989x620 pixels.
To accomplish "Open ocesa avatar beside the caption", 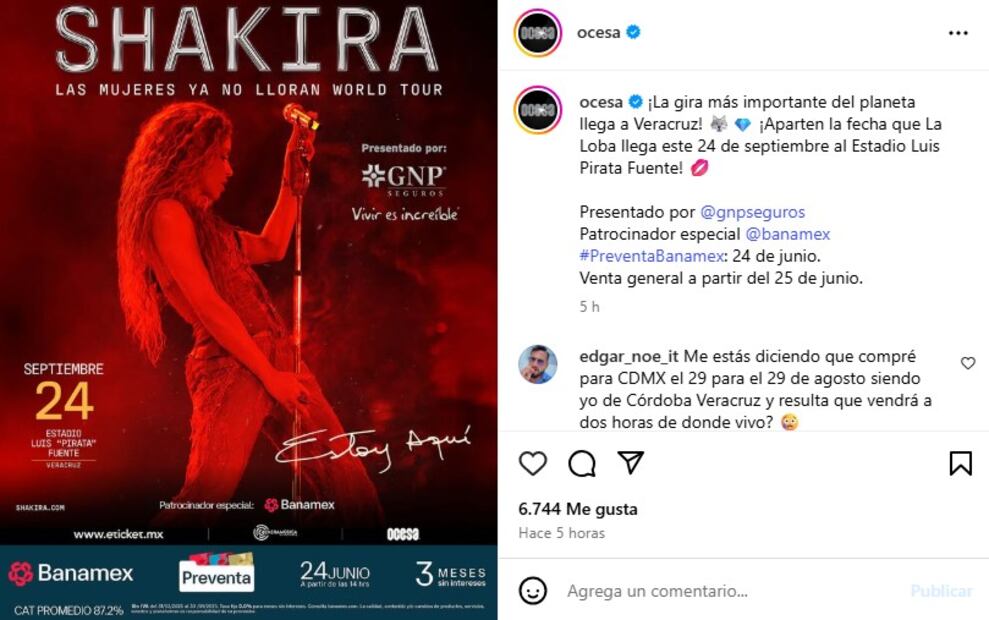I will coord(537,110).
